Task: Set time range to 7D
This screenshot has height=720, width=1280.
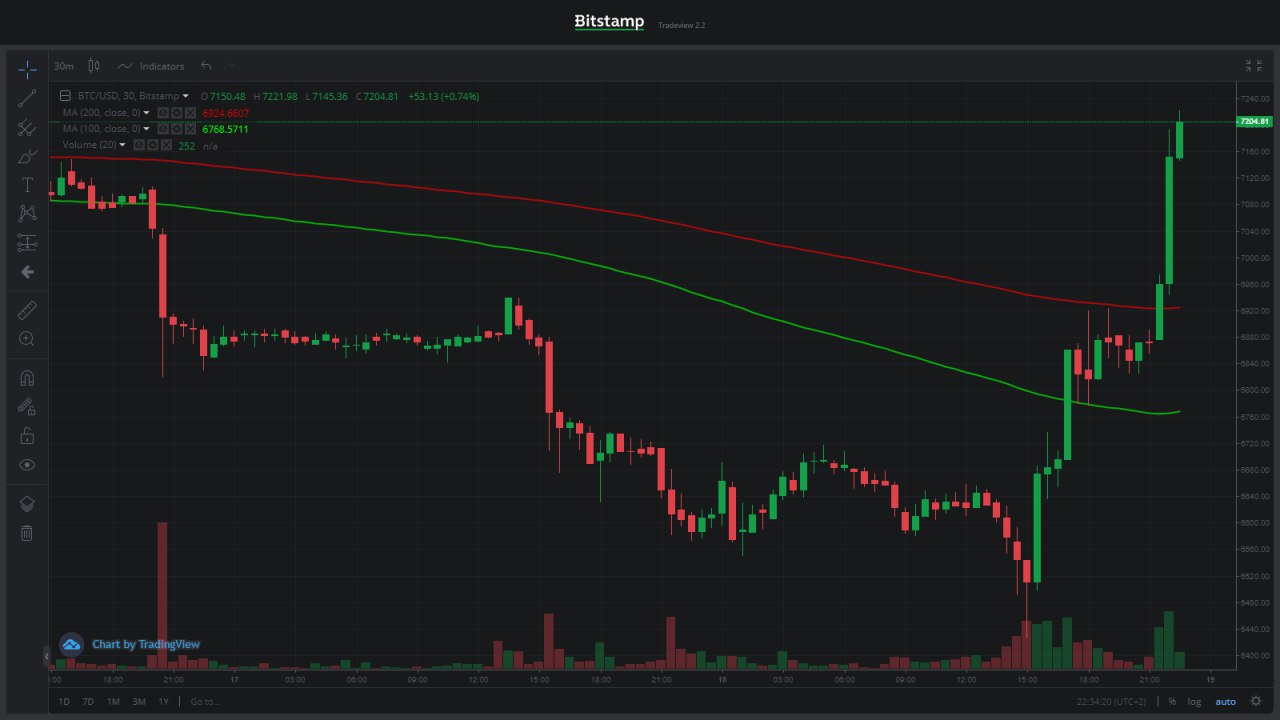Action: [88, 701]
